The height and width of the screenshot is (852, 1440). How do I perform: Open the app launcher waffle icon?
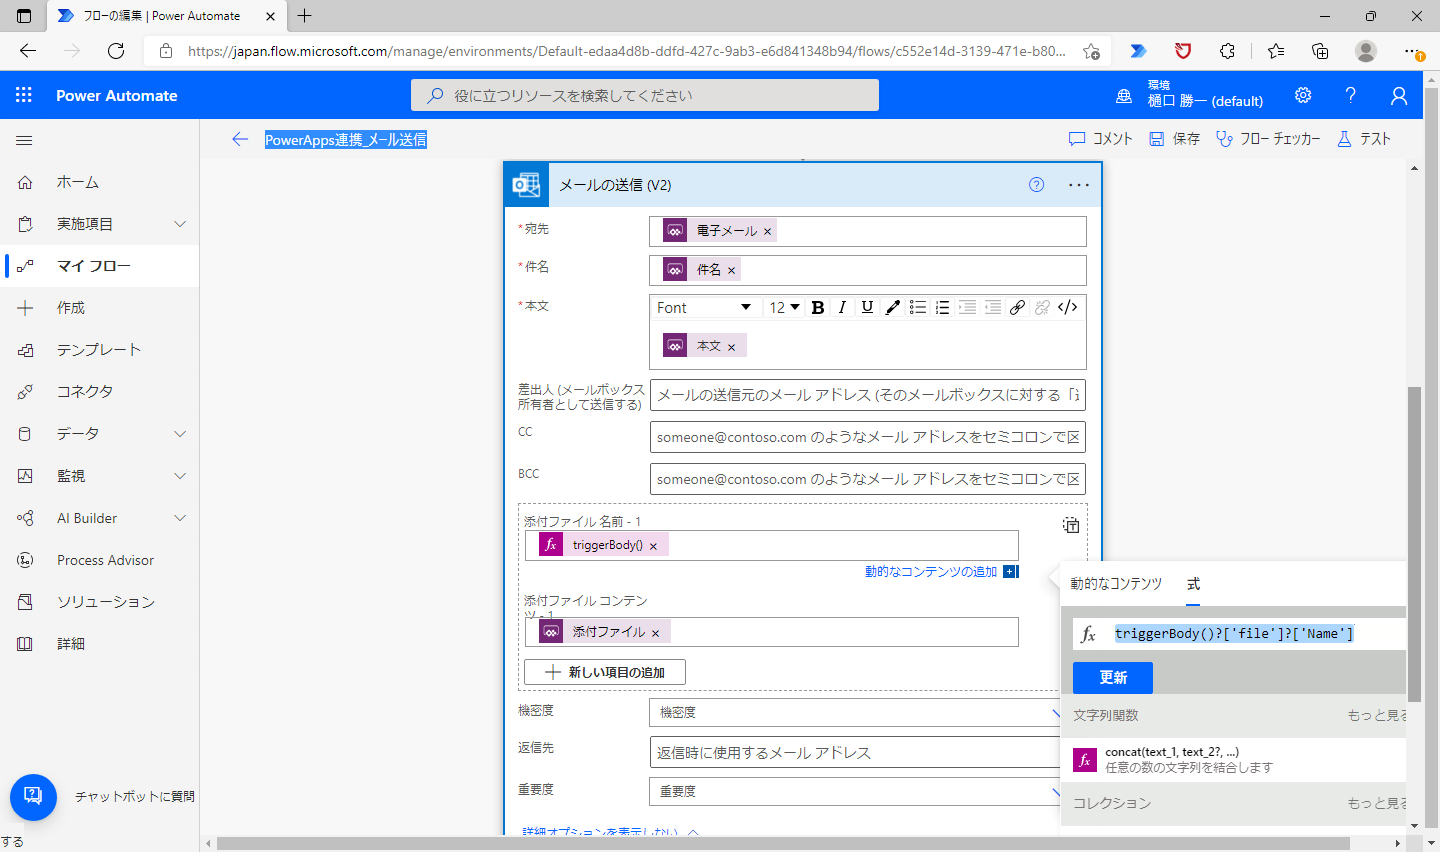coord(24,95)
